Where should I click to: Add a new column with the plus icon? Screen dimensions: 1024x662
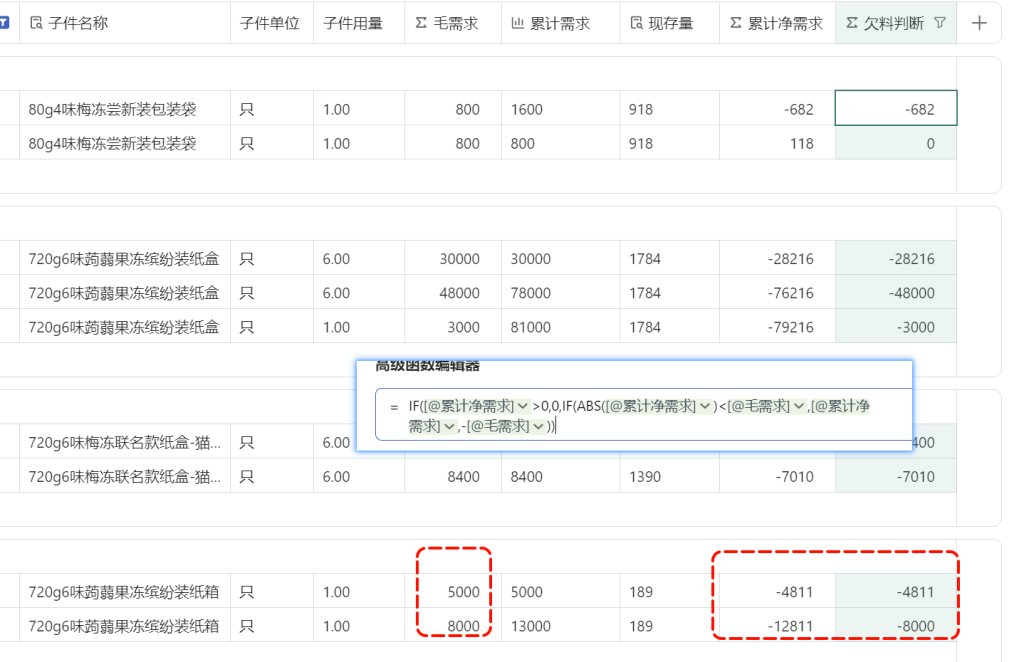[x=979, y=23]
